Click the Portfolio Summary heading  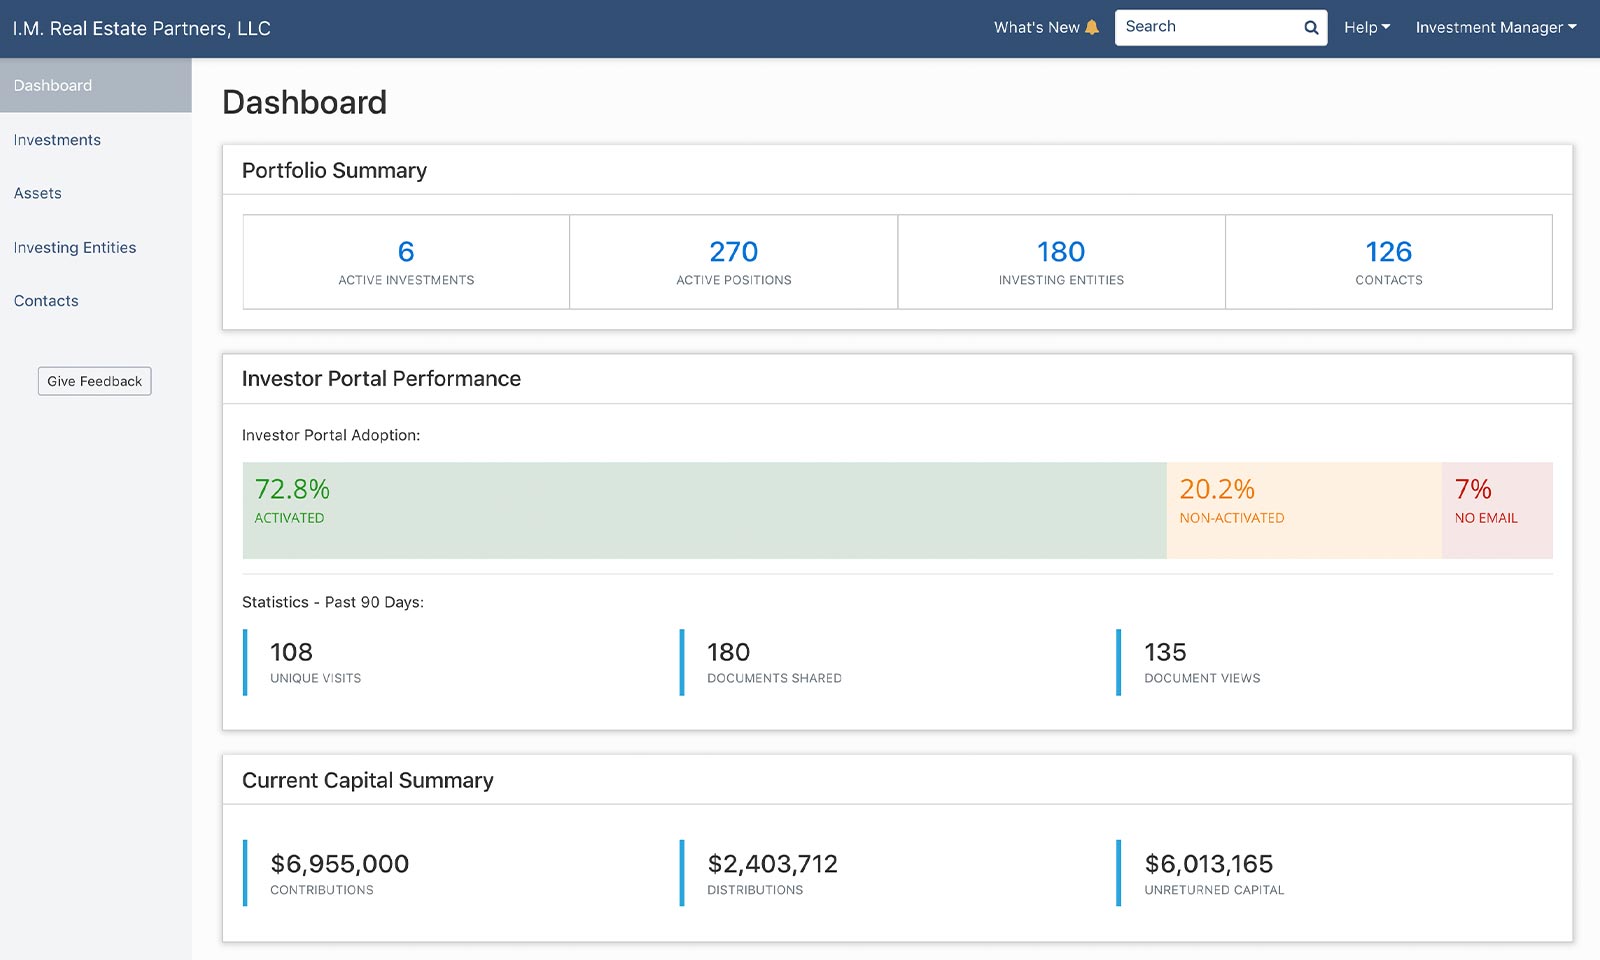[x=334, y=170]
